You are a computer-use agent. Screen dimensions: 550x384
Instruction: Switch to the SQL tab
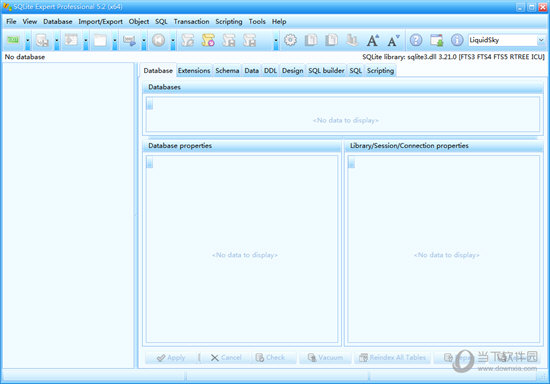(355, 70)
